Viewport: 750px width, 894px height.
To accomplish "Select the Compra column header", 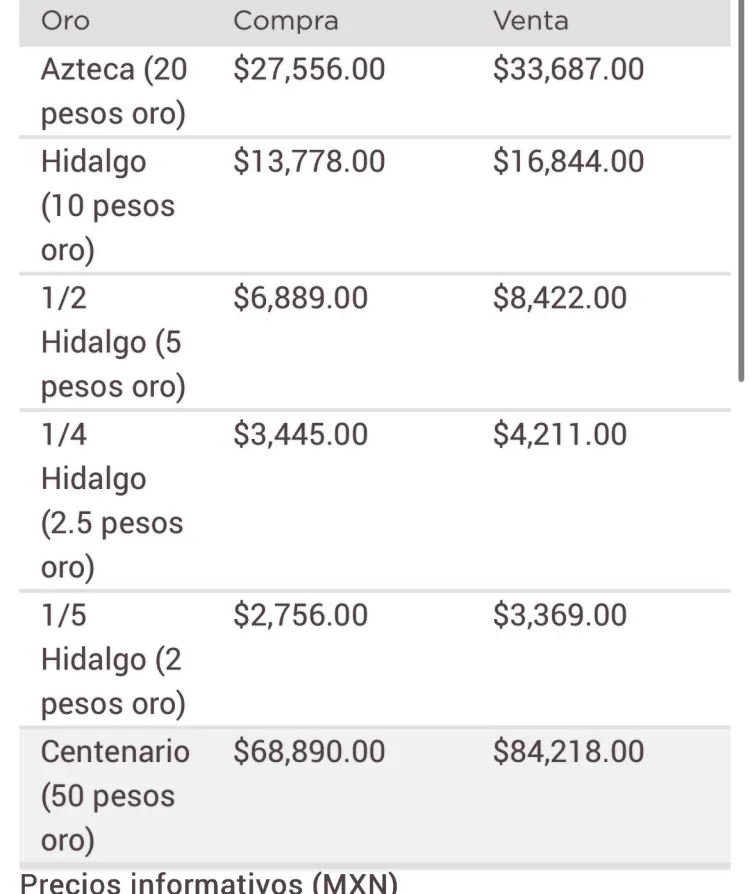I will pyautogui.click(x=286, y=22).
